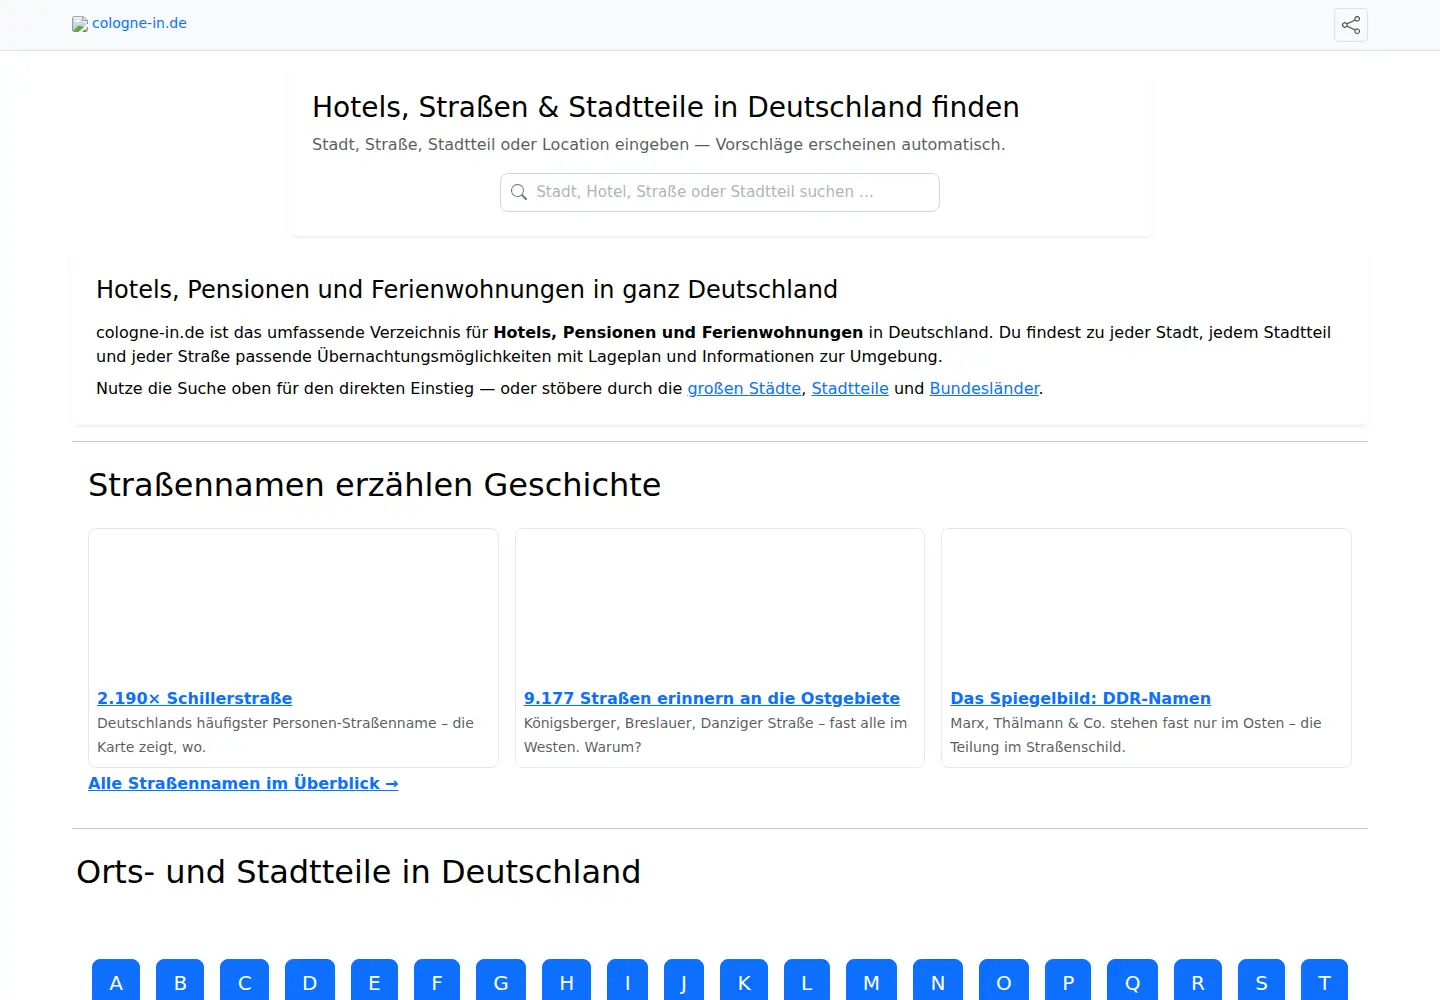Pick letter I in the district index
The width and height of the screenshot is (1440, 1000).
pos(628,982)
